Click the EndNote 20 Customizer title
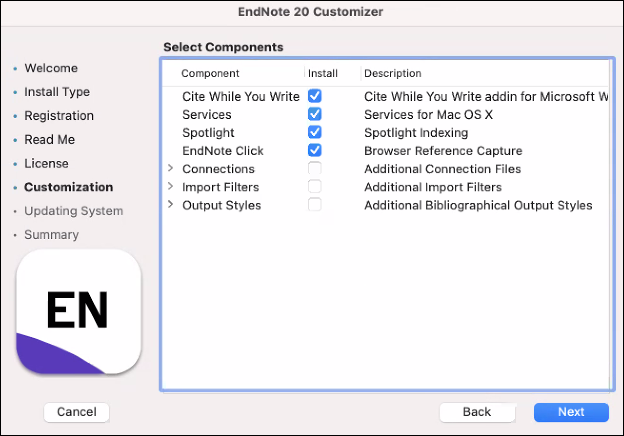Image resolution: width=624 pixels, height=436 pixels. point(310,12)
